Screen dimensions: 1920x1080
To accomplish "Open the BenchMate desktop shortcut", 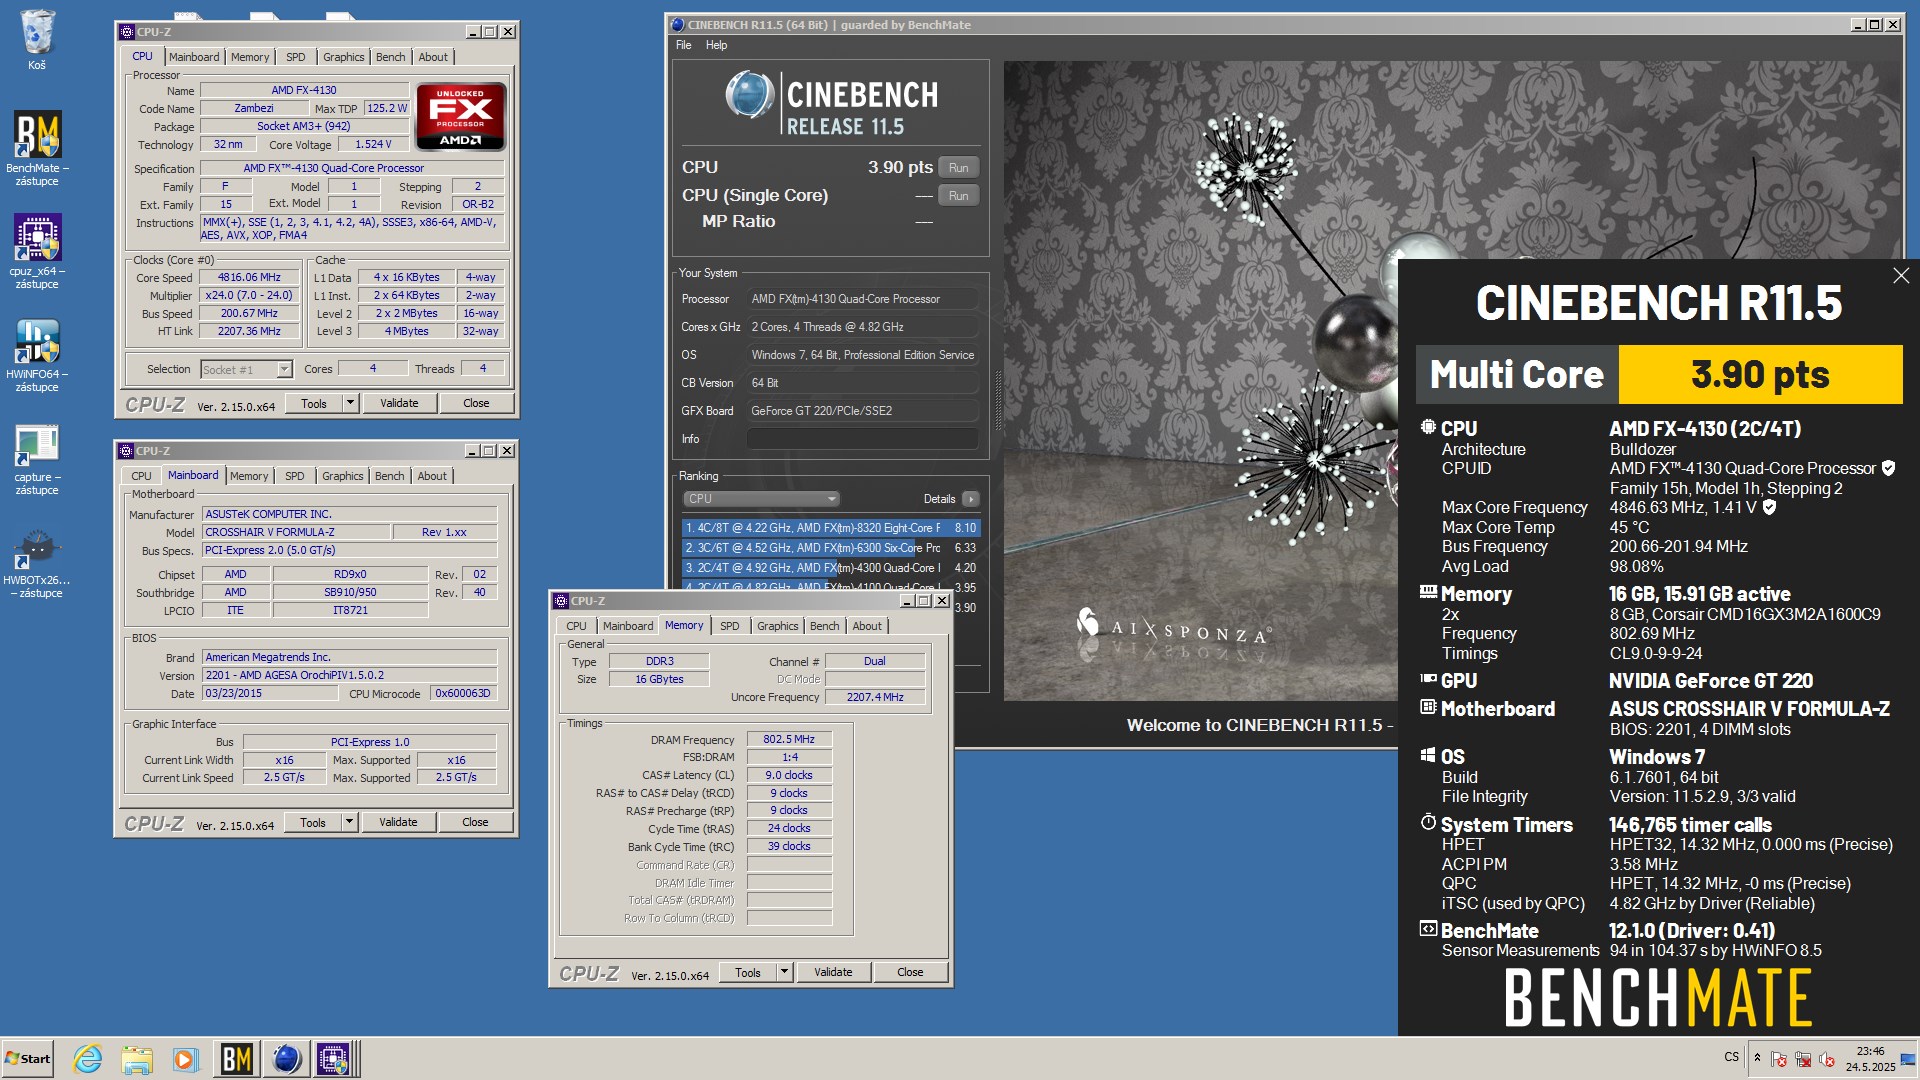I will (x=37, y=147).
